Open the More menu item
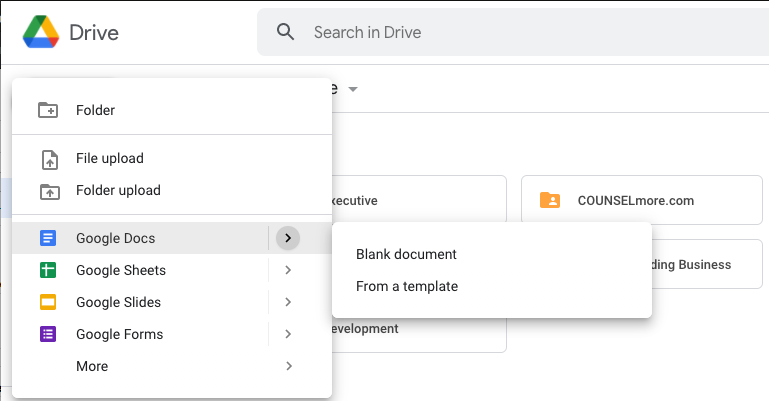 (x=172, y=366)
